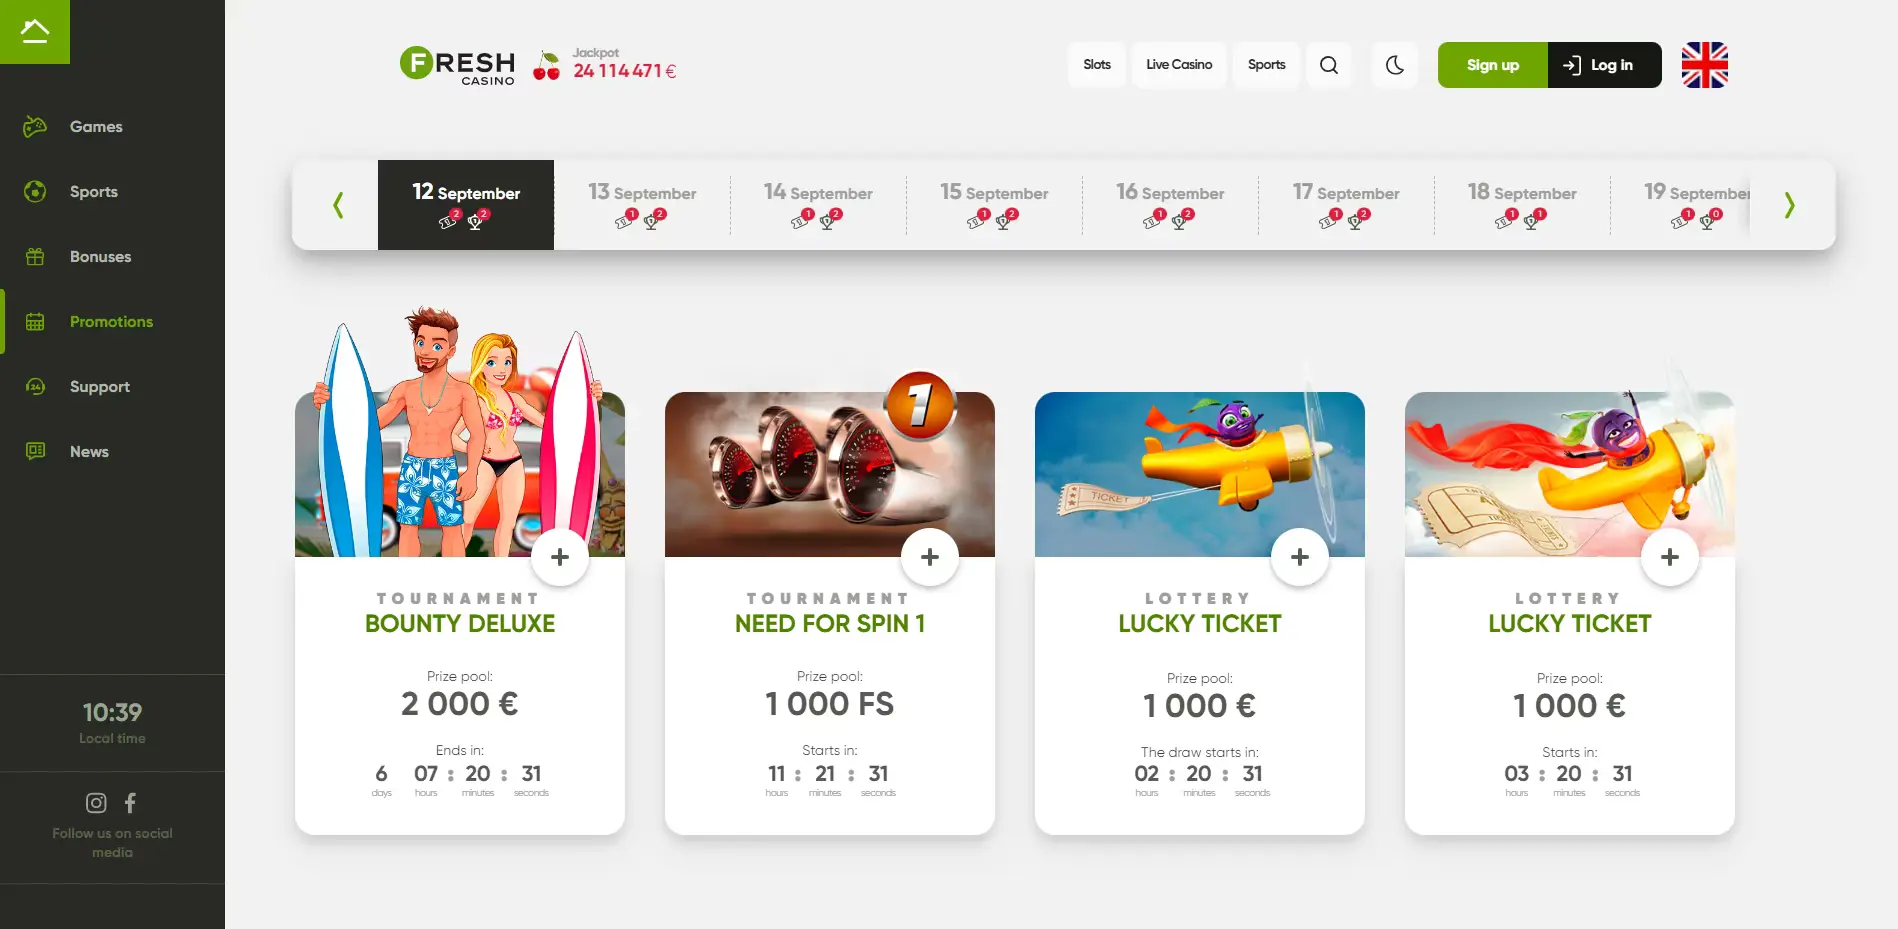Image resolution: width=1898 pixels, height=929 pixels.
Task: Expand Bounty Deluxe card with the plus button
Action: click(x=560, y=557)
